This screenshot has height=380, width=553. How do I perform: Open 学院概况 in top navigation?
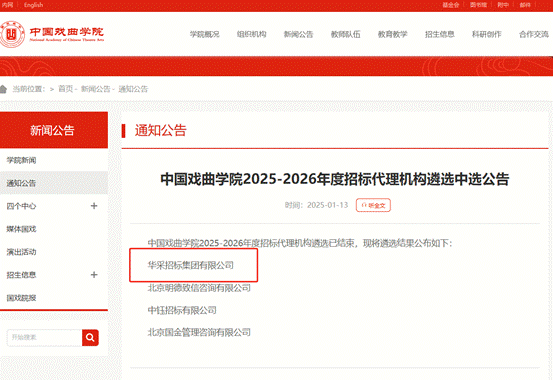coord(205,34)
